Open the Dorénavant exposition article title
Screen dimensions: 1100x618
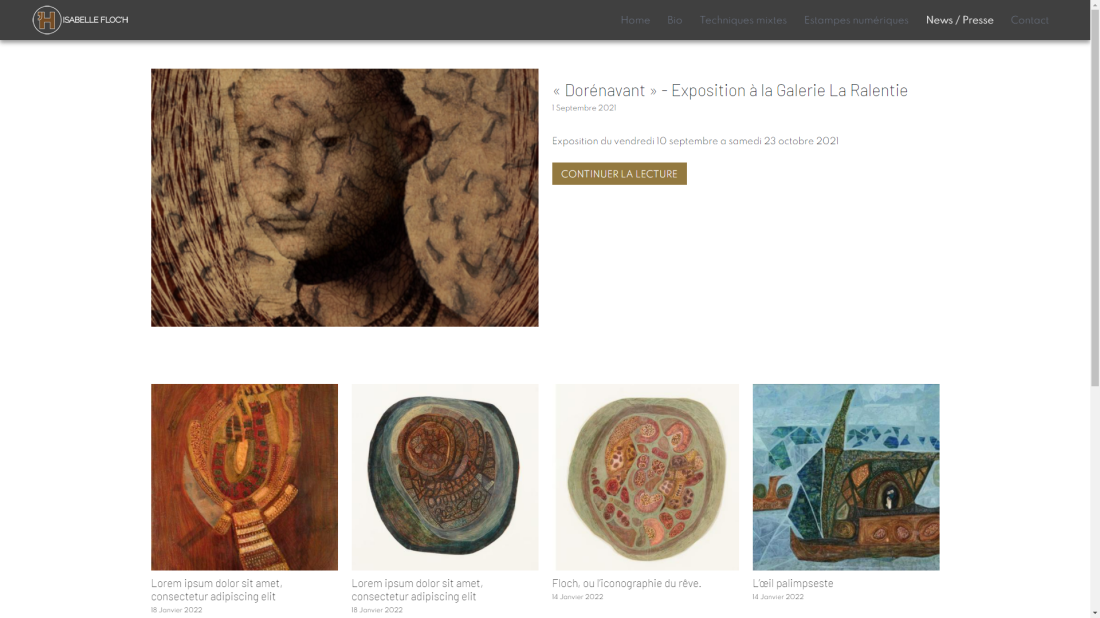pyautogui.click(x=730, y=90)
